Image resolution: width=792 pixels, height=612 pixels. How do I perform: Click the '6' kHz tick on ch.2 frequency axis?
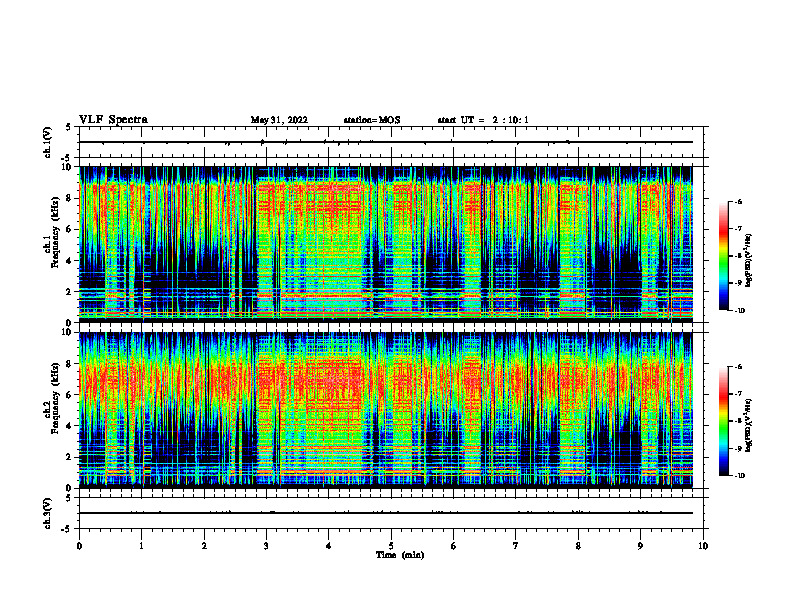(70, 395)
